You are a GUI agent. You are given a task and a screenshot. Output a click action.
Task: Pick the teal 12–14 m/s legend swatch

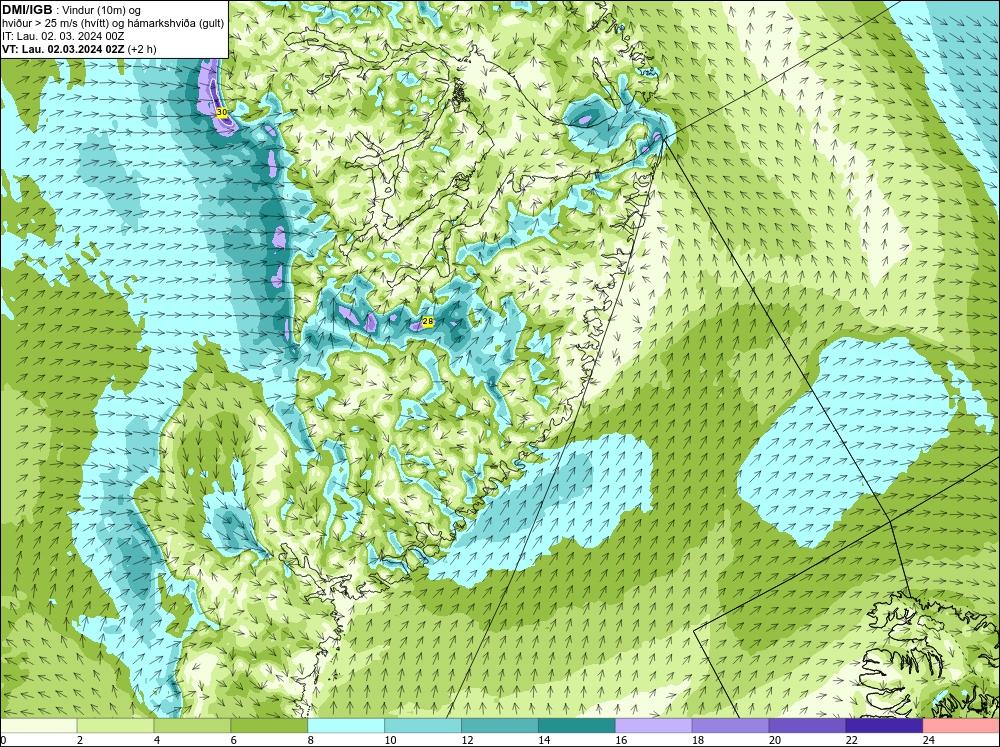click(500, 725)
